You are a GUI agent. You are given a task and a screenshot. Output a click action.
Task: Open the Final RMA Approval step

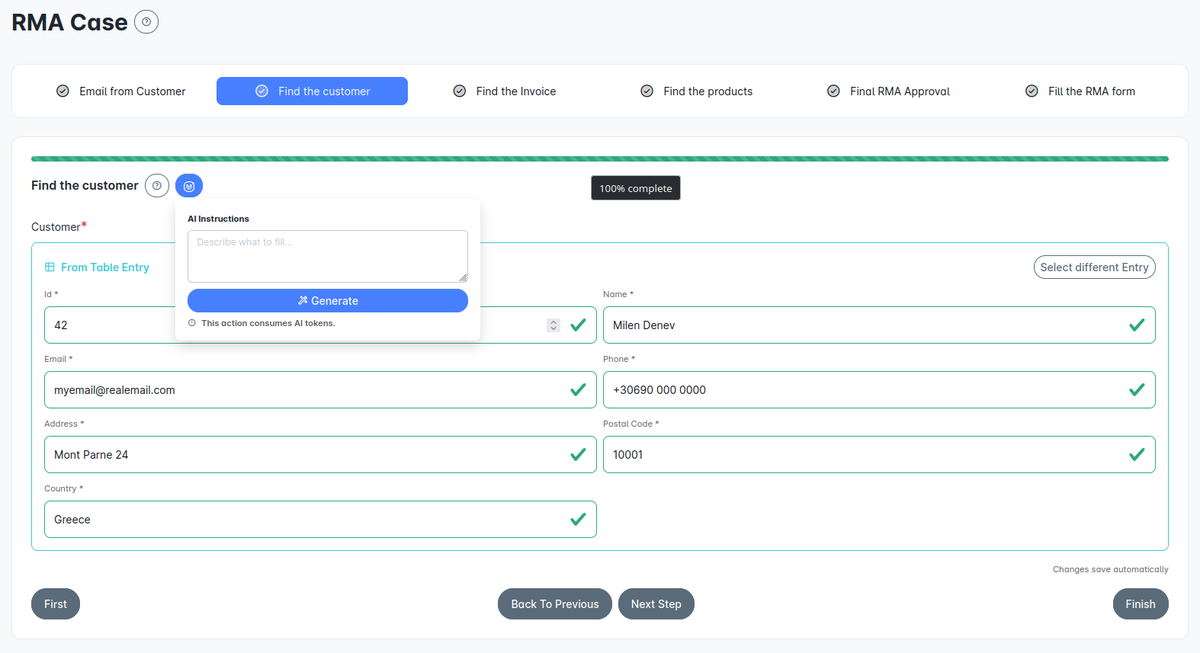[x=888, y=91]
